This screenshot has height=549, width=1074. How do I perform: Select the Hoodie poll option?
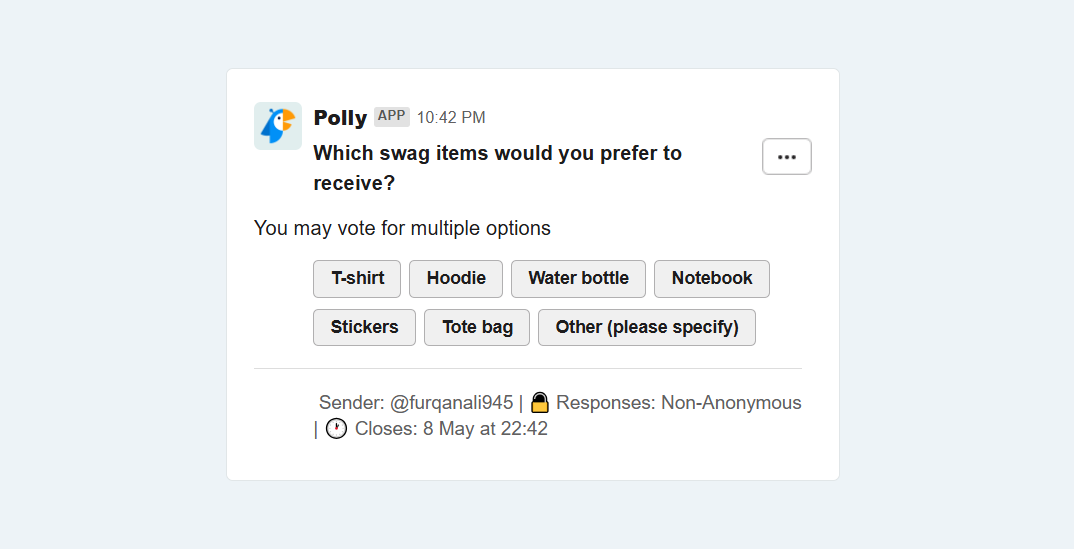pyautogui.click(x=455, y=279)
